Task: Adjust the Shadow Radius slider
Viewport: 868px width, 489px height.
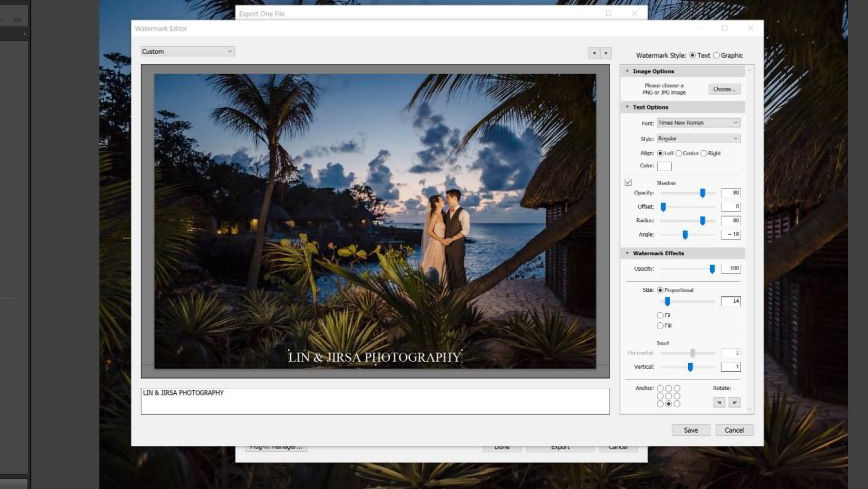Action: pyautogui.click(x=702, y=220)
